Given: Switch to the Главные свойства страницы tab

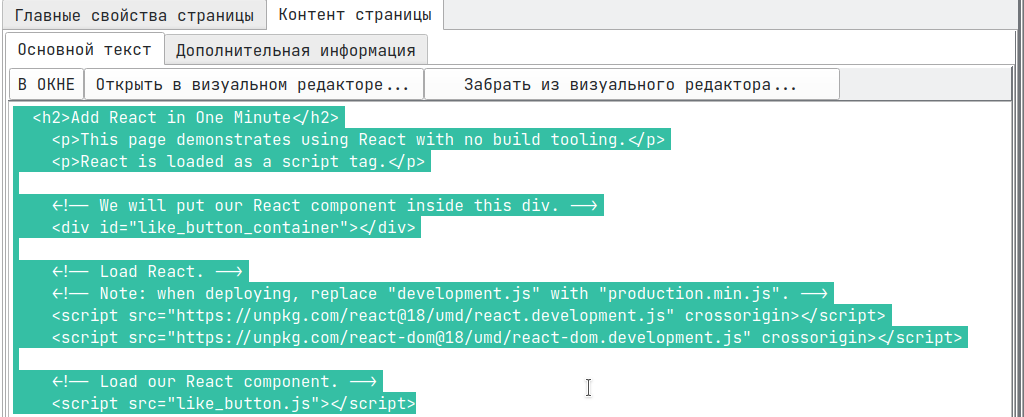Looking at the screenshot, I should [x=135, y=15].
